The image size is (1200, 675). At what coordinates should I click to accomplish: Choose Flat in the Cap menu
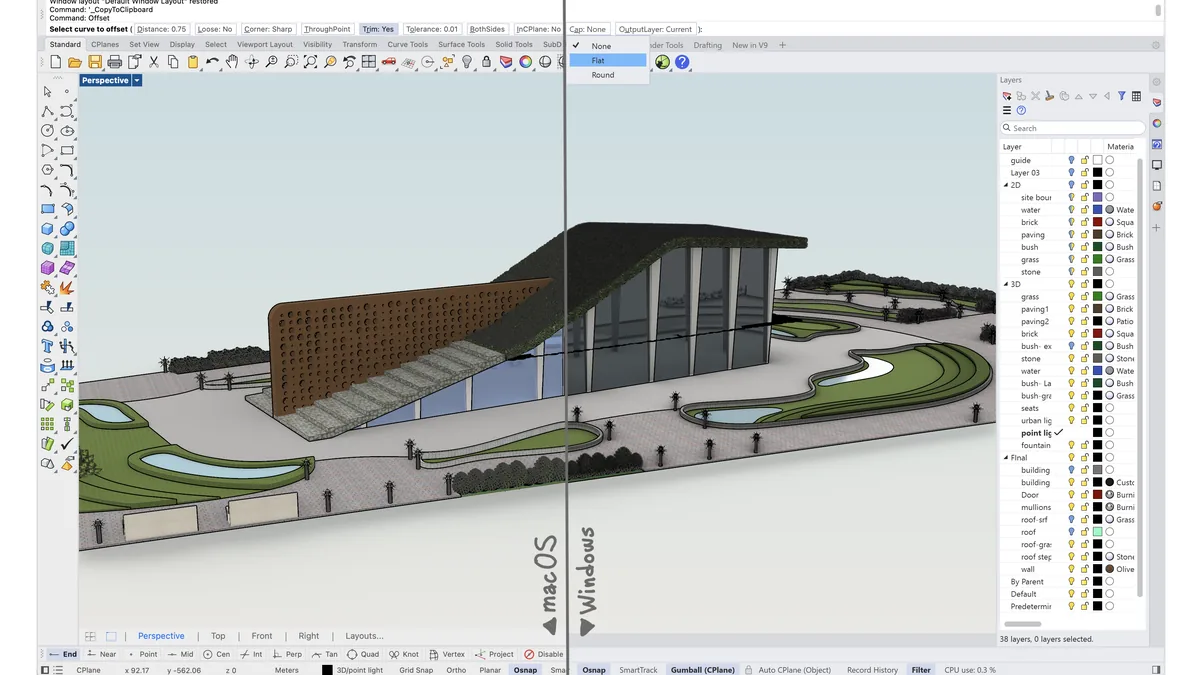pyautogui.click(x=608, y=60)
